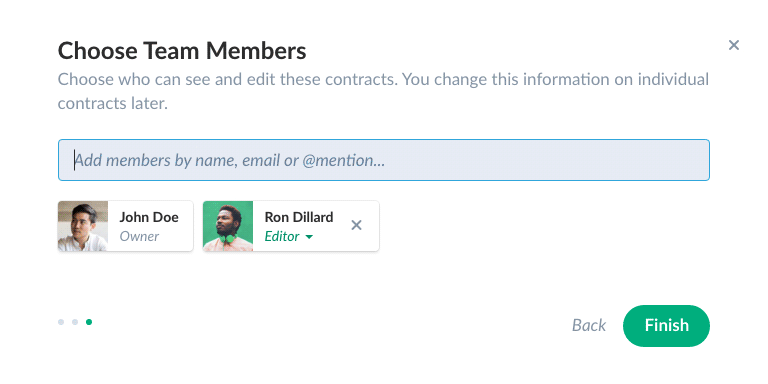
Task: Close the Choose Team Members dialog
Action: 733,45
